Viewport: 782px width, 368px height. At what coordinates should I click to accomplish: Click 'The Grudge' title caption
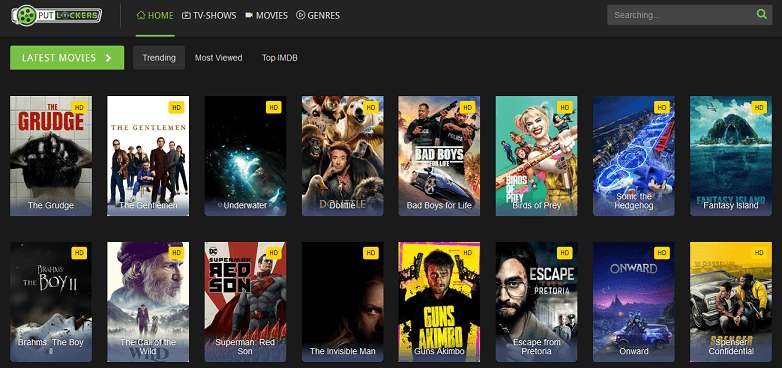(51, 205)
